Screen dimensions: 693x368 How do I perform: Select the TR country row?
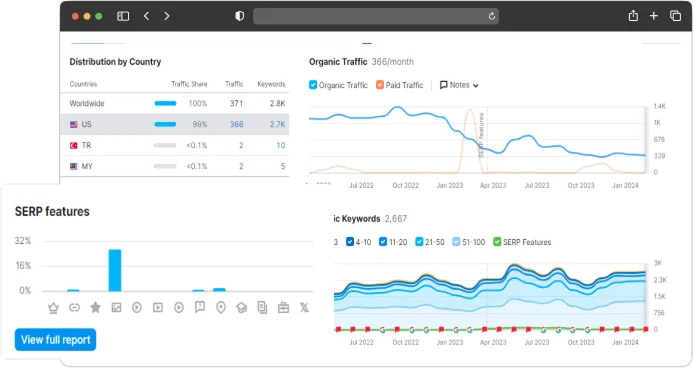(x=175, y=145)
